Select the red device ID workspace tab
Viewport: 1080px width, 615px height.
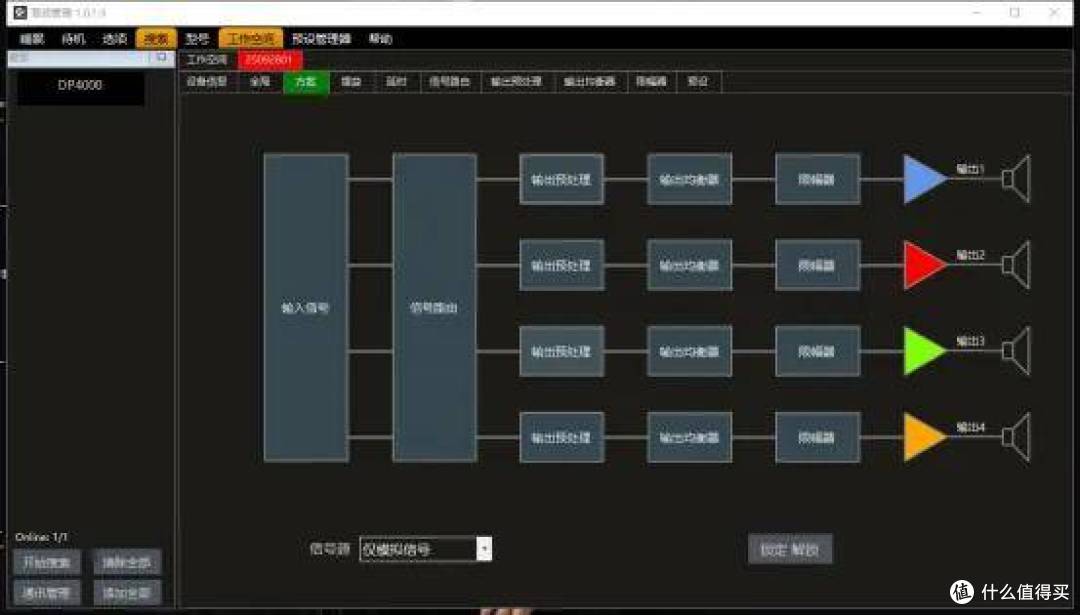(x=269, y=60)
